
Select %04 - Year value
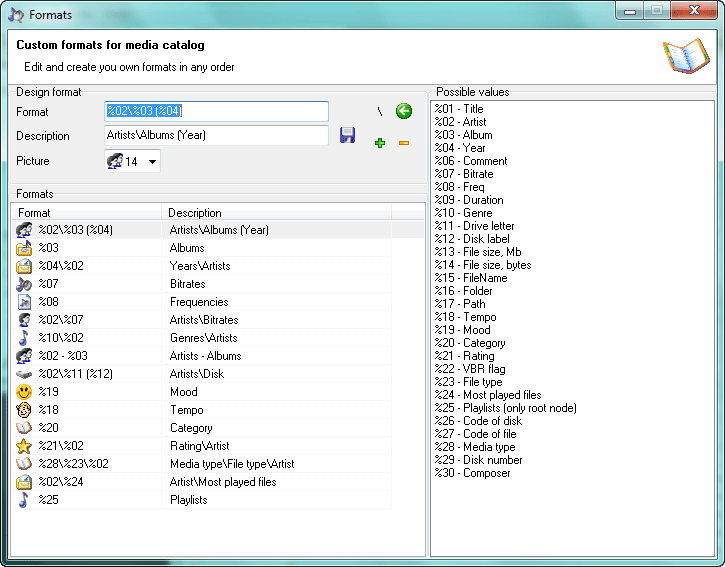460,148
